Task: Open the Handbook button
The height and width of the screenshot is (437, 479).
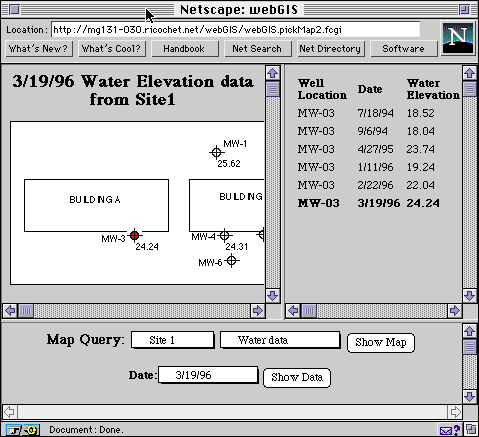Action: (185, 49)
